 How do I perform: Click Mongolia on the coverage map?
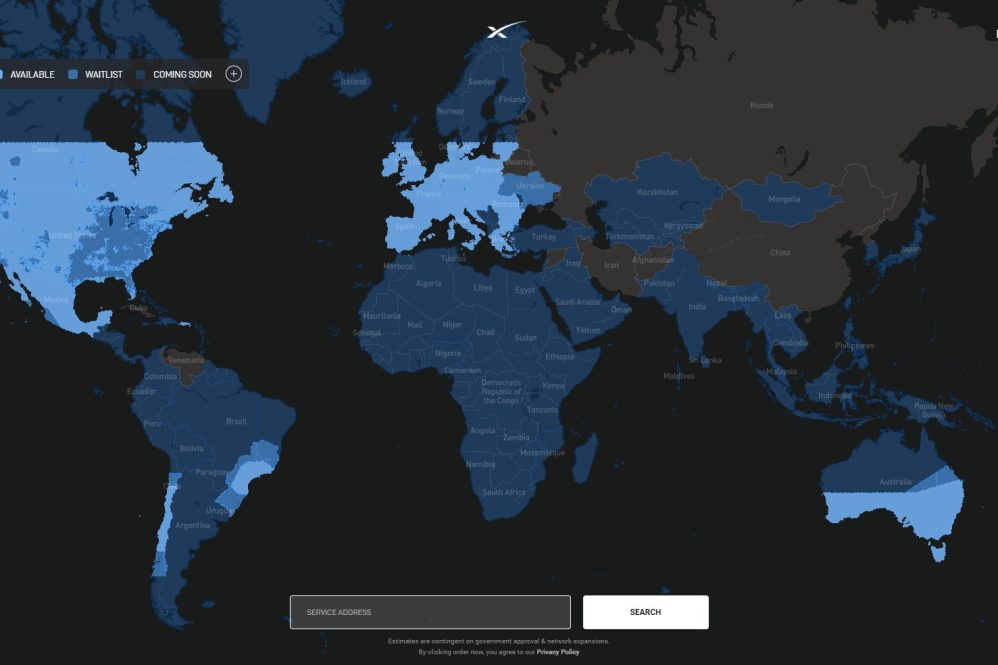tap(784, 199)
